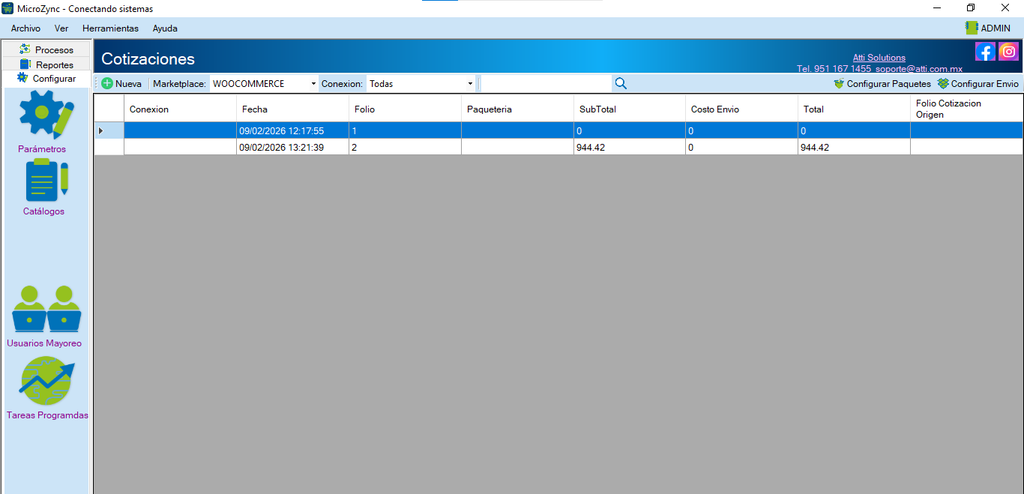
Task: Open the Archivo menu
Action: 25,29
